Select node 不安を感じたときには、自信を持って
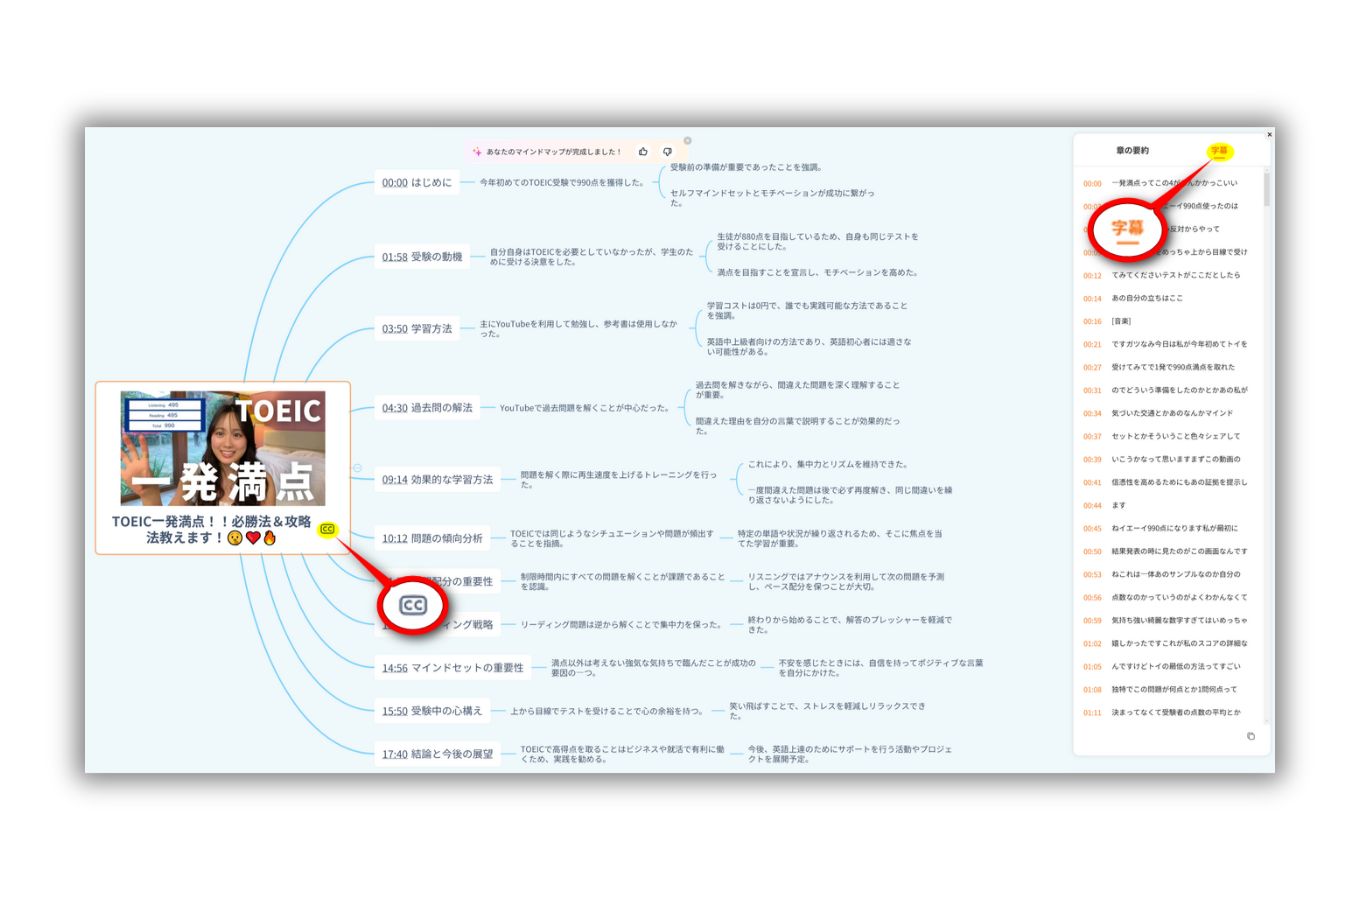The height and width of the screenshot is (900, 1360). [881, 668]
